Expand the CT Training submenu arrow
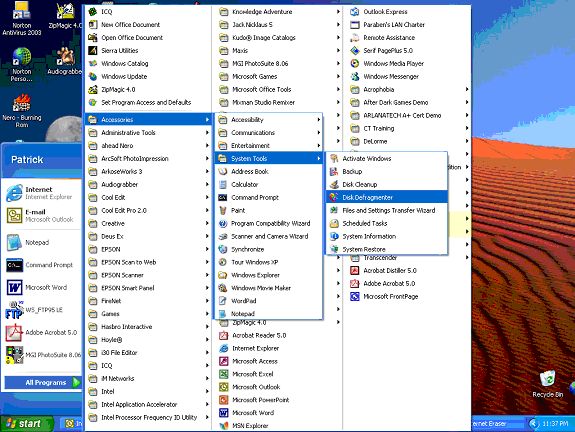 [x=467, y=128]
